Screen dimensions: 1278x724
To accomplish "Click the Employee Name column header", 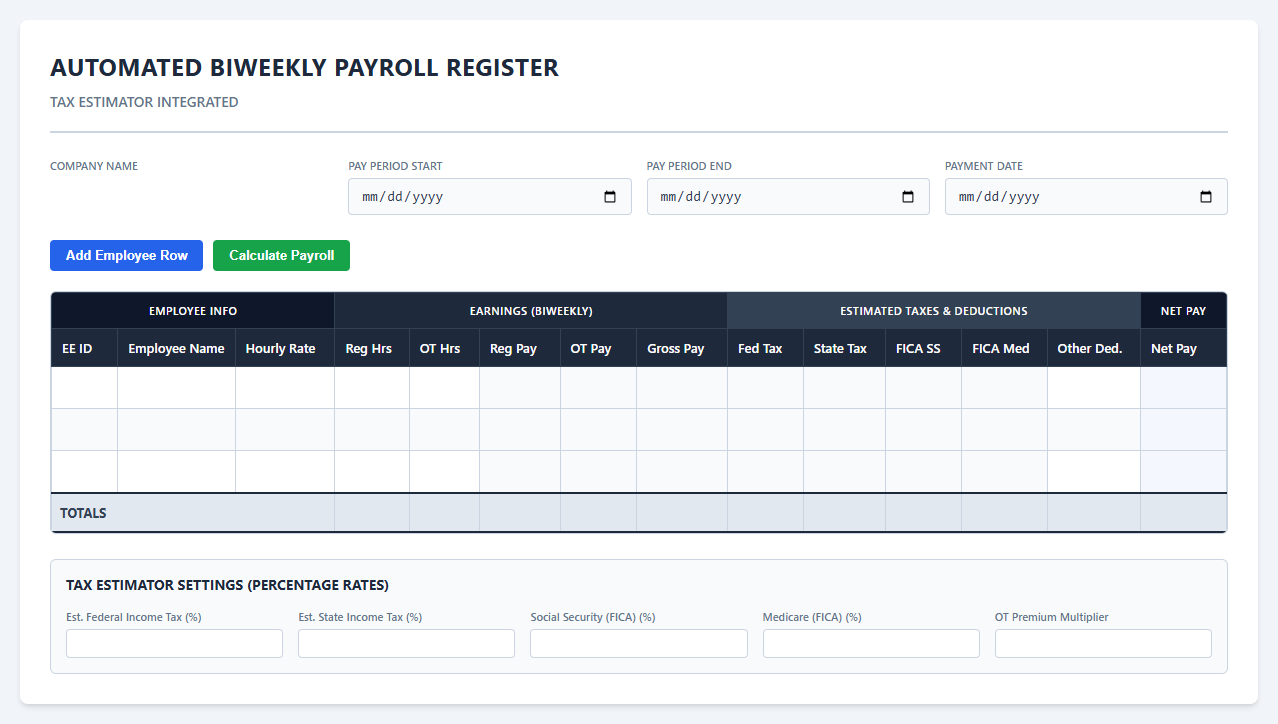I will [x=177, y=348].
